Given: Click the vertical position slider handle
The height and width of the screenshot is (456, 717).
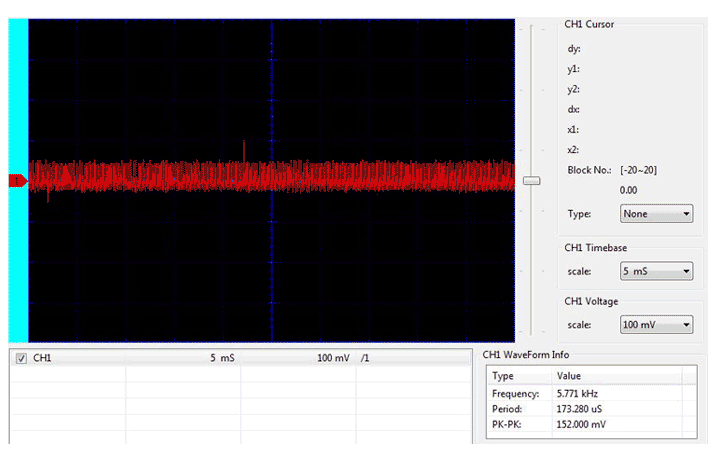Looking at the screenshot, I should [x=532, y=181].
